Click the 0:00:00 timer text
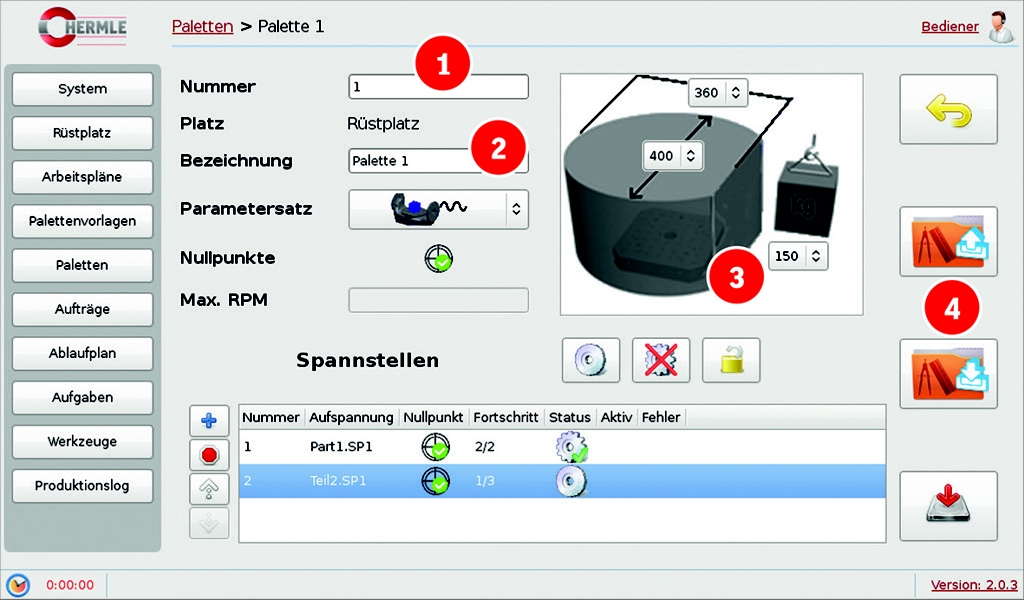 click(70, 585)
